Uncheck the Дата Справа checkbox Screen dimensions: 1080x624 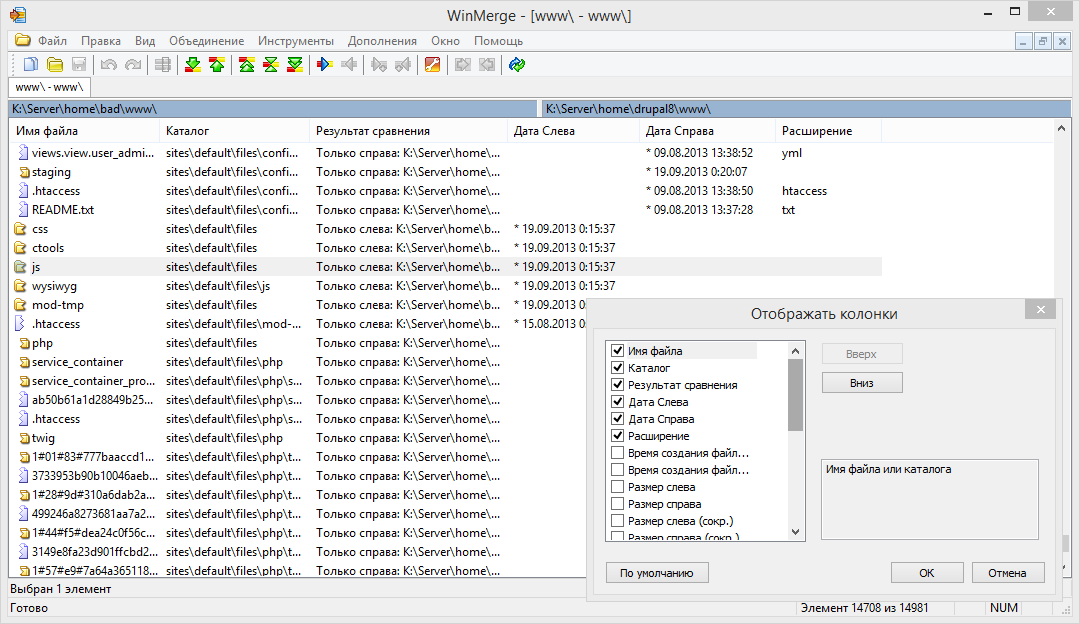pyautogui.click(x=618, y=419)
